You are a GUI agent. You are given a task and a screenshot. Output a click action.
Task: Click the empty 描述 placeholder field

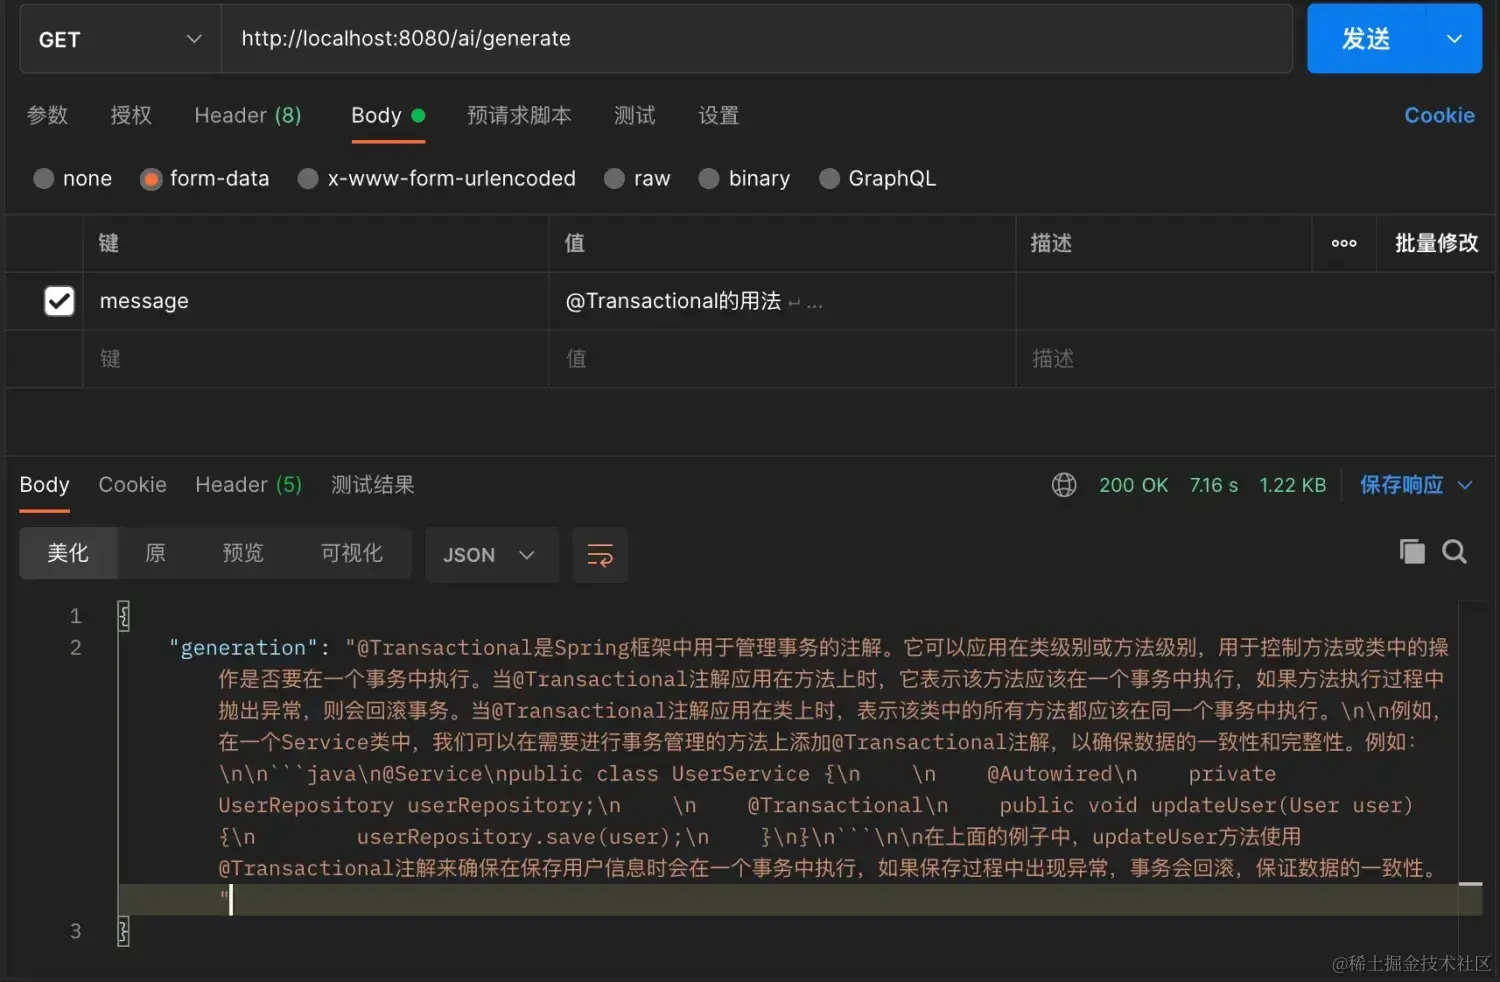(x=1255, y=359)
